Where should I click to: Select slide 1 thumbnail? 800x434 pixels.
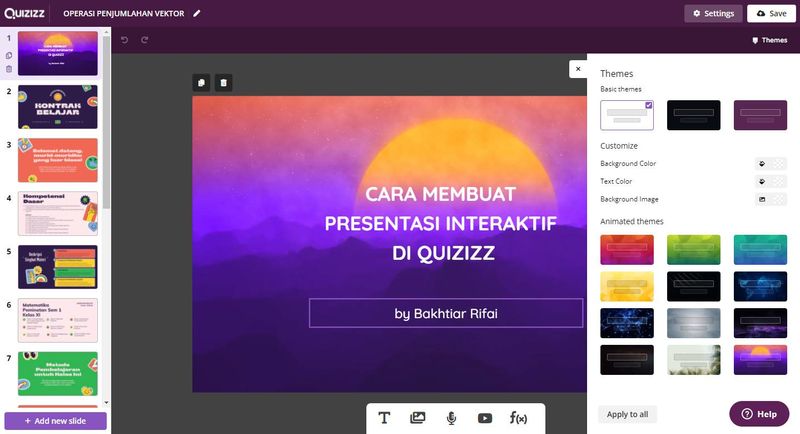coord(58,54)
